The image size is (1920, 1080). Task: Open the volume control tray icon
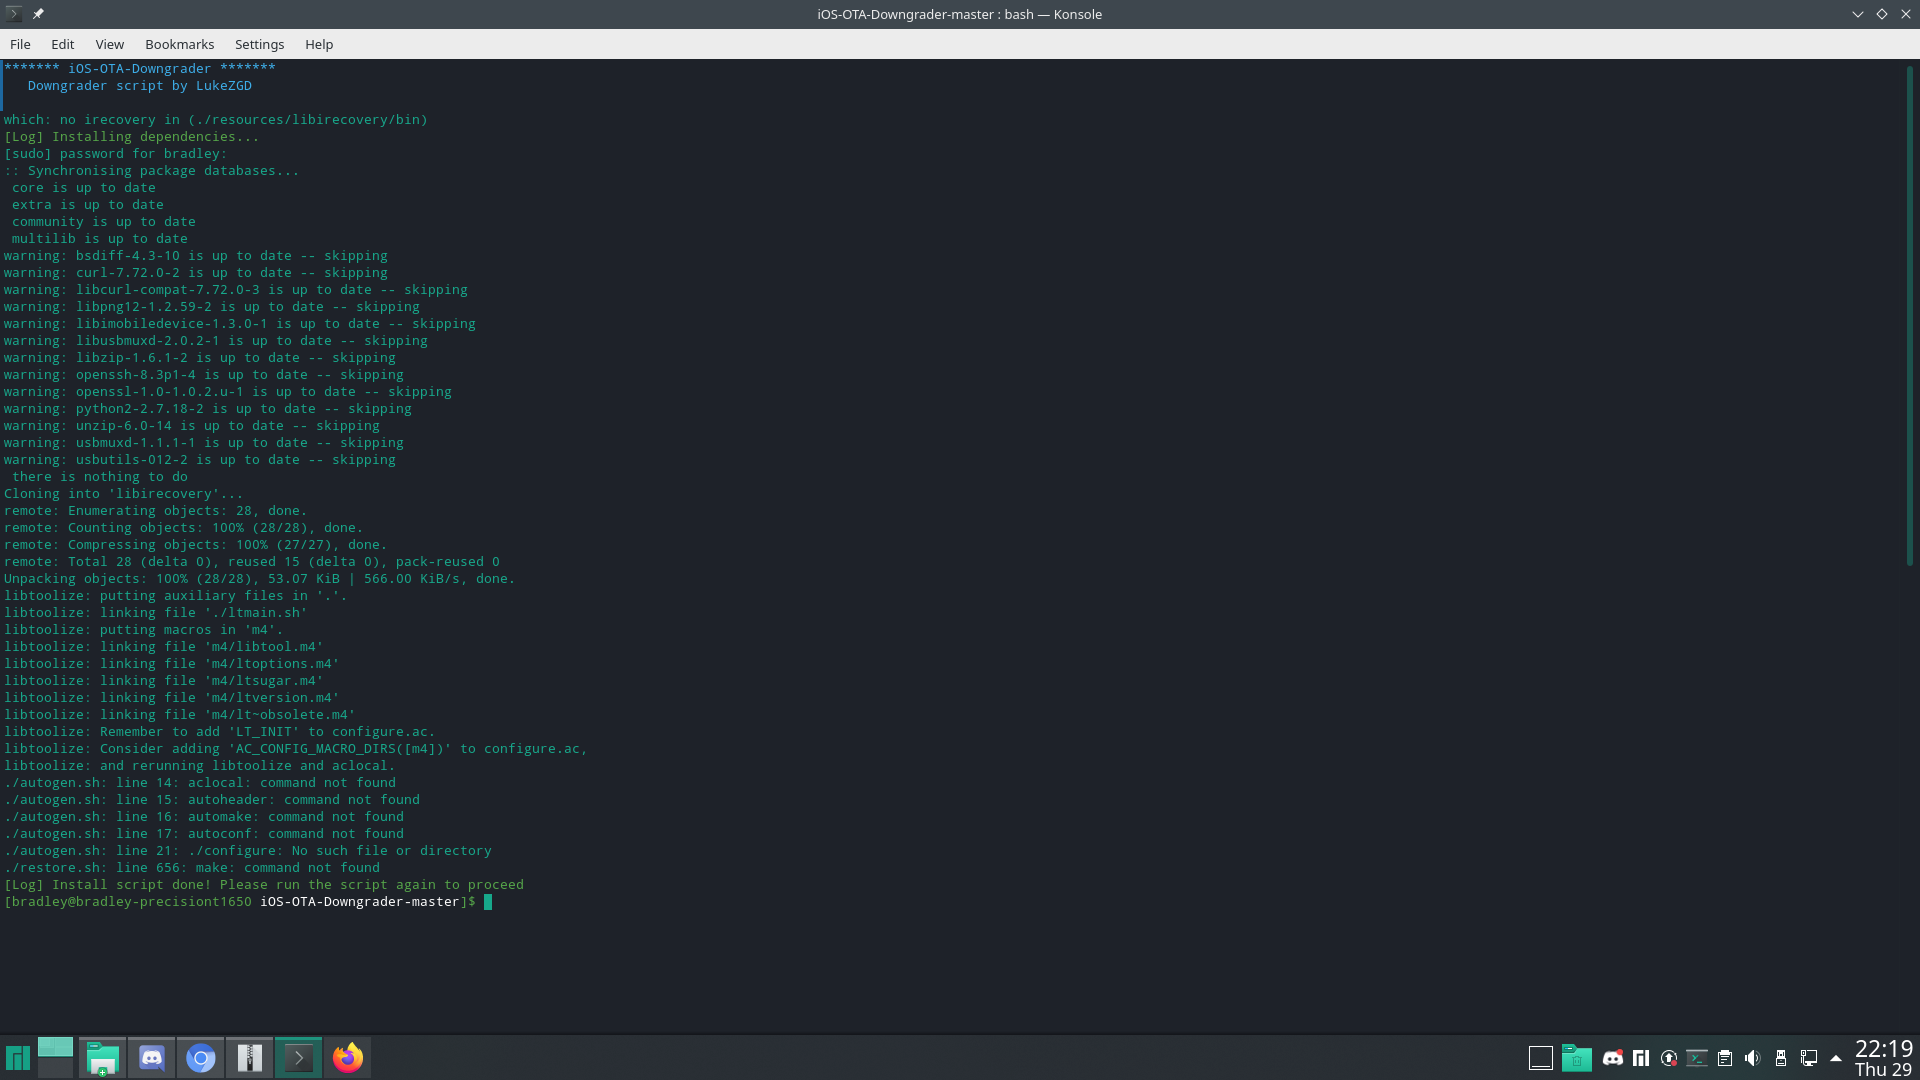tap(1752, 1058)
